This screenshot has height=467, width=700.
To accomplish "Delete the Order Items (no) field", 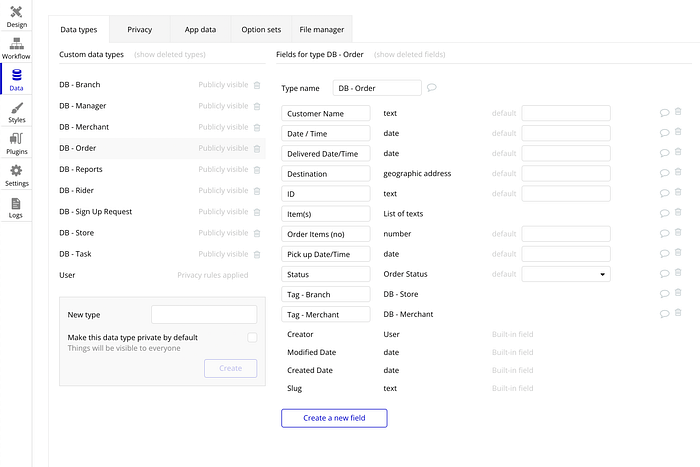I will (x=678, y=232).
